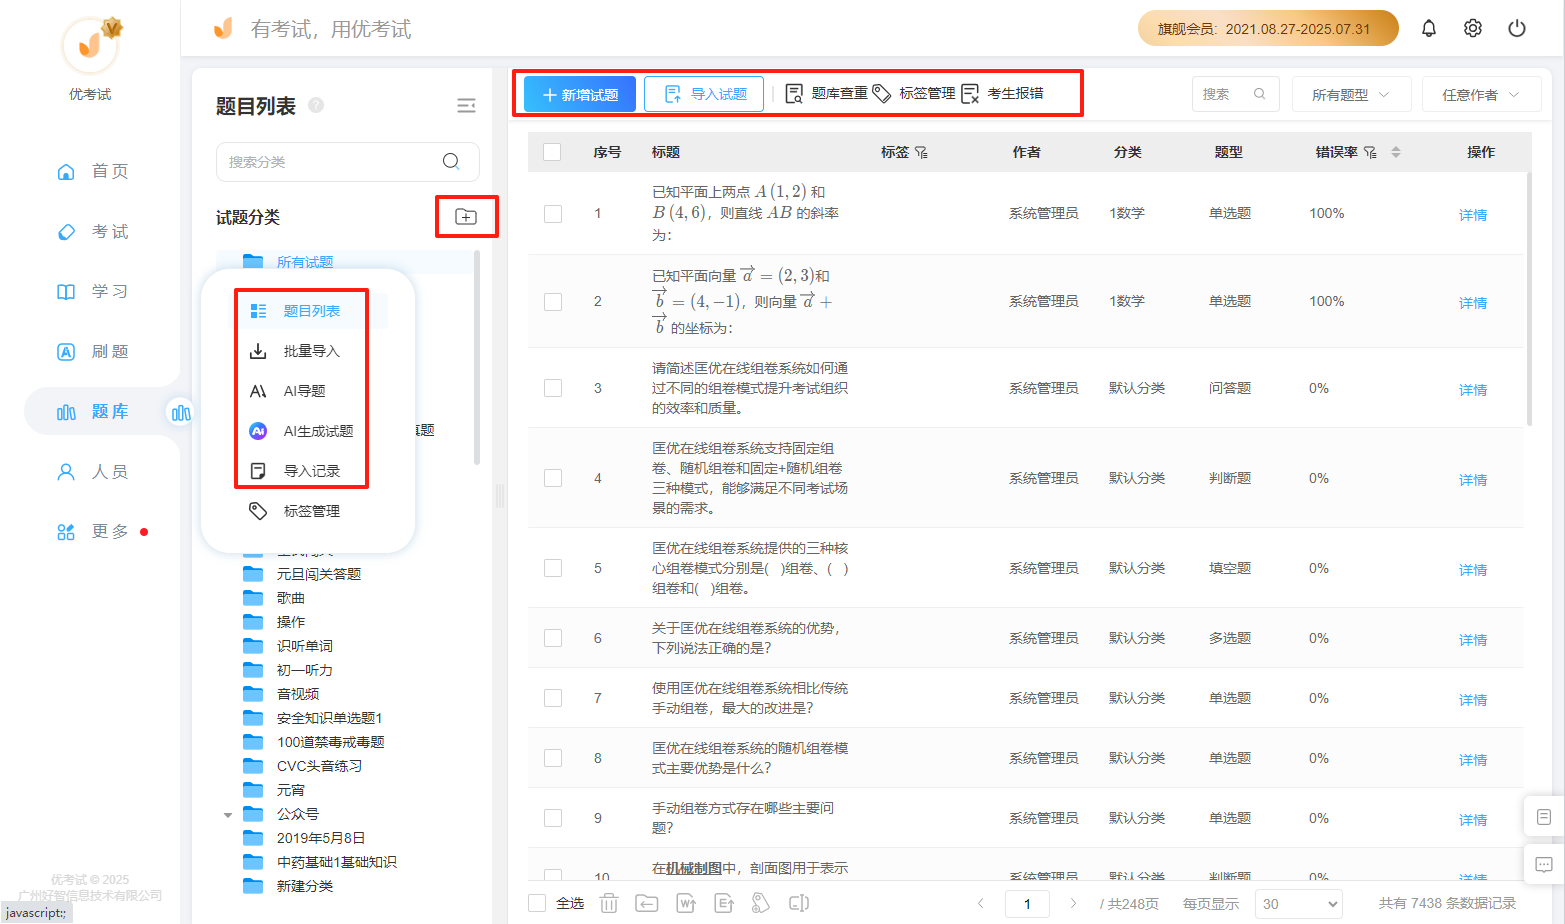Open the per-page count dropdown showing 30
This screenshot has height=924, width=1565.
point(1298,903)
